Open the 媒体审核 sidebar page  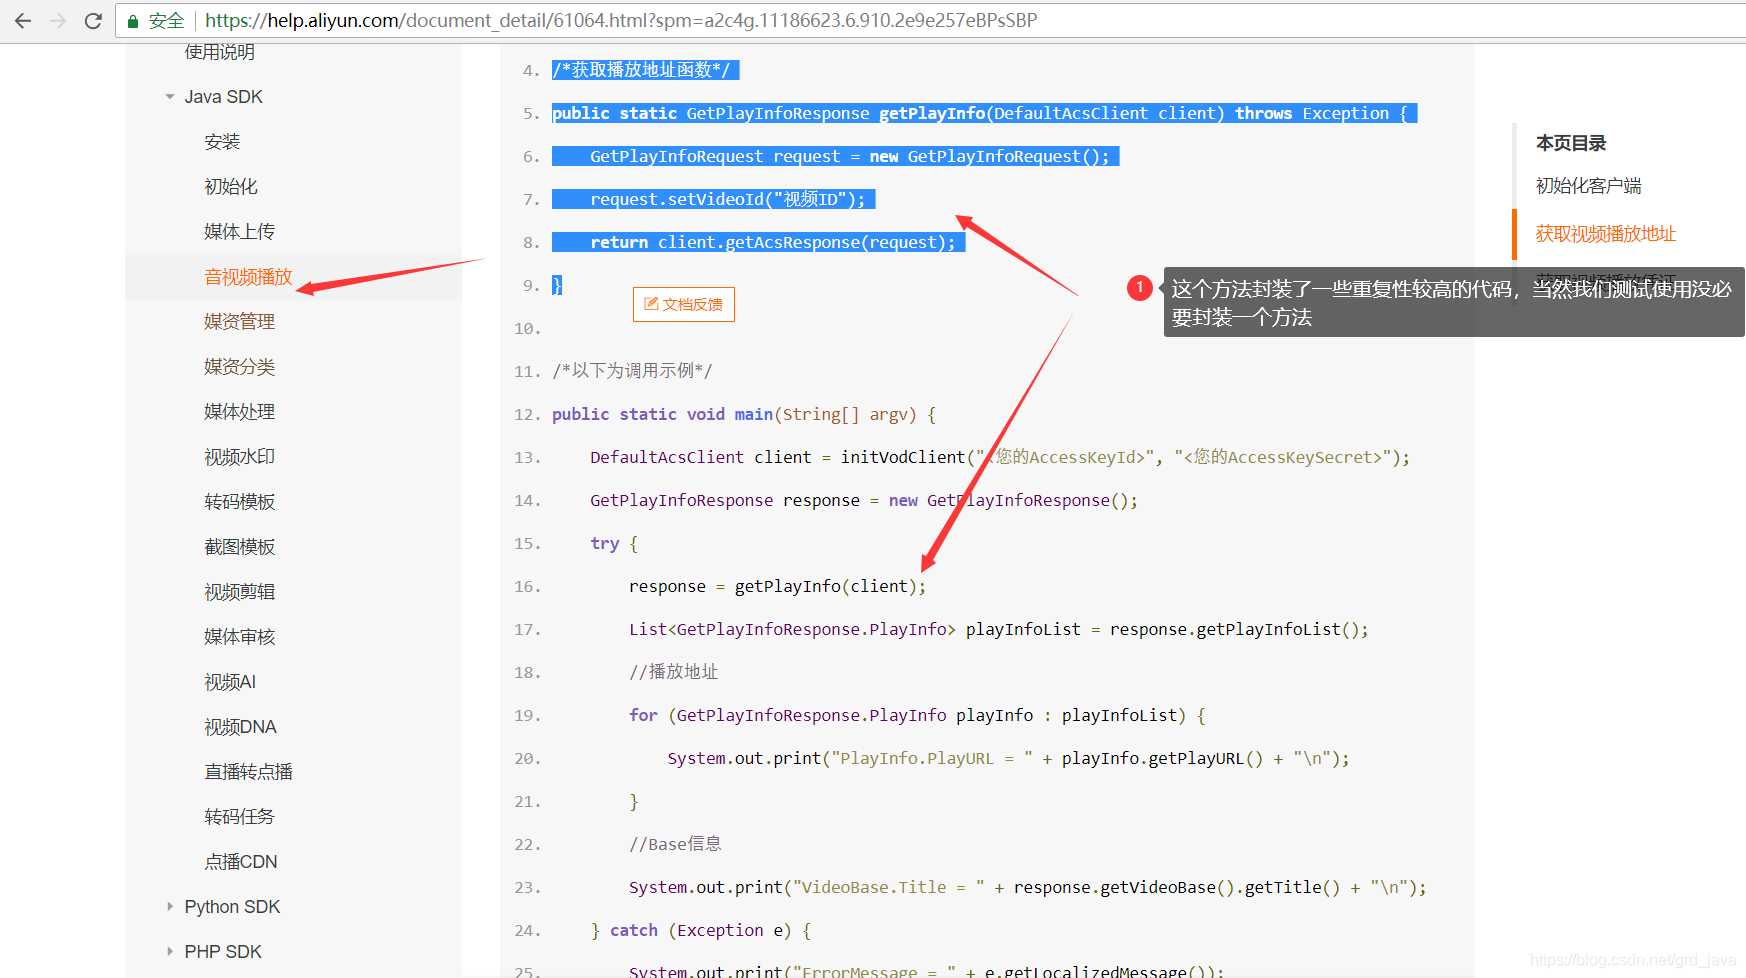[239, 637]
